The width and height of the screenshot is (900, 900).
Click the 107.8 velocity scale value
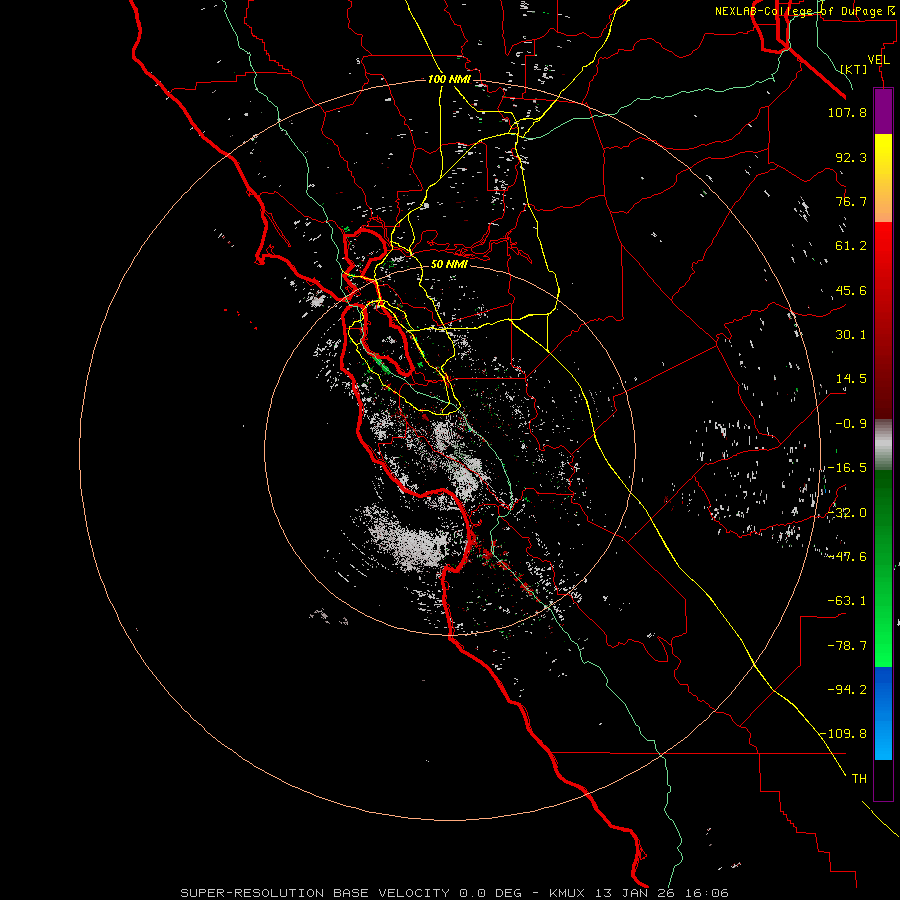coord(847,112)
